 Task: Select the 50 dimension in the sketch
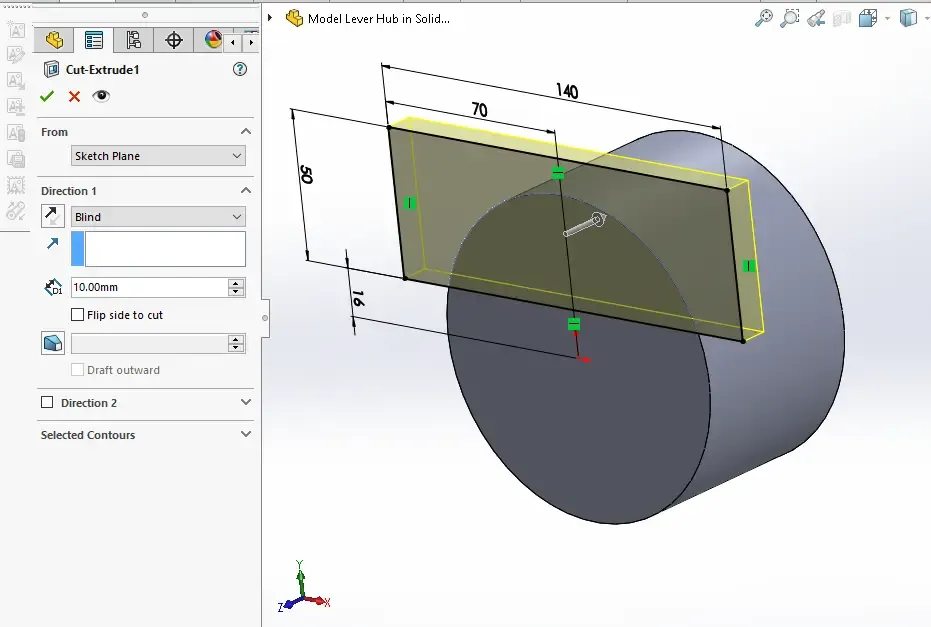coord(306,175)
